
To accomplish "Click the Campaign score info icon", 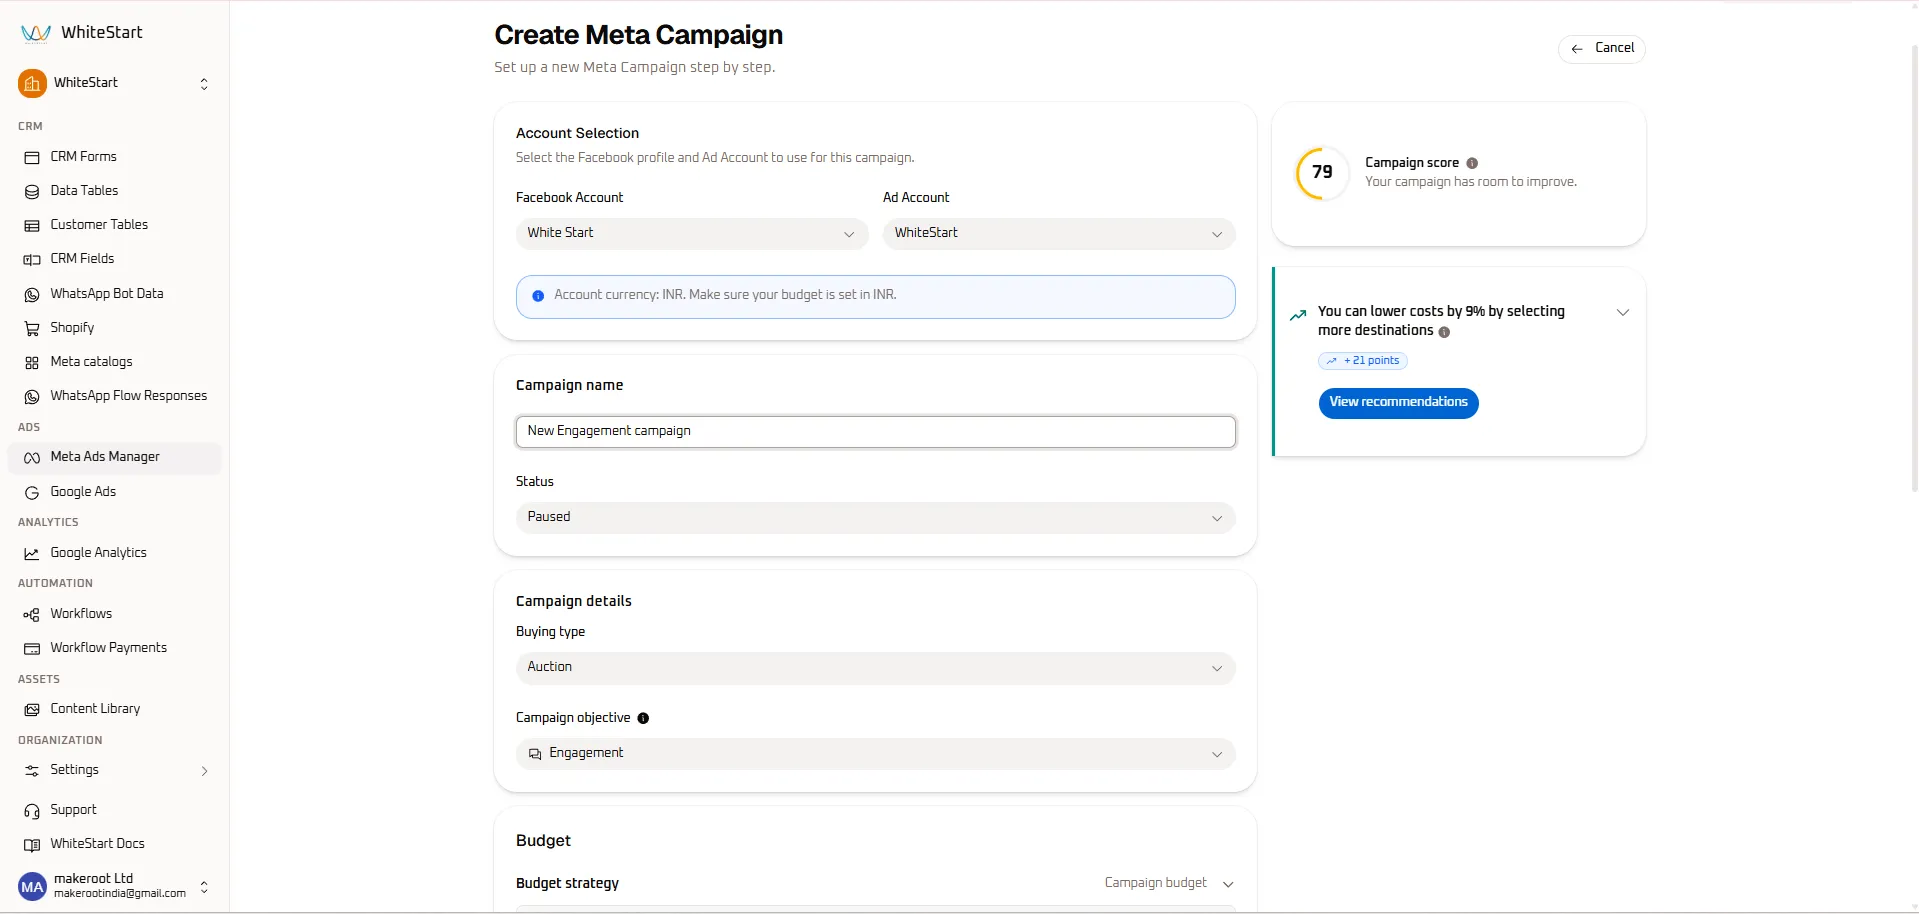I will (1472, 163).
